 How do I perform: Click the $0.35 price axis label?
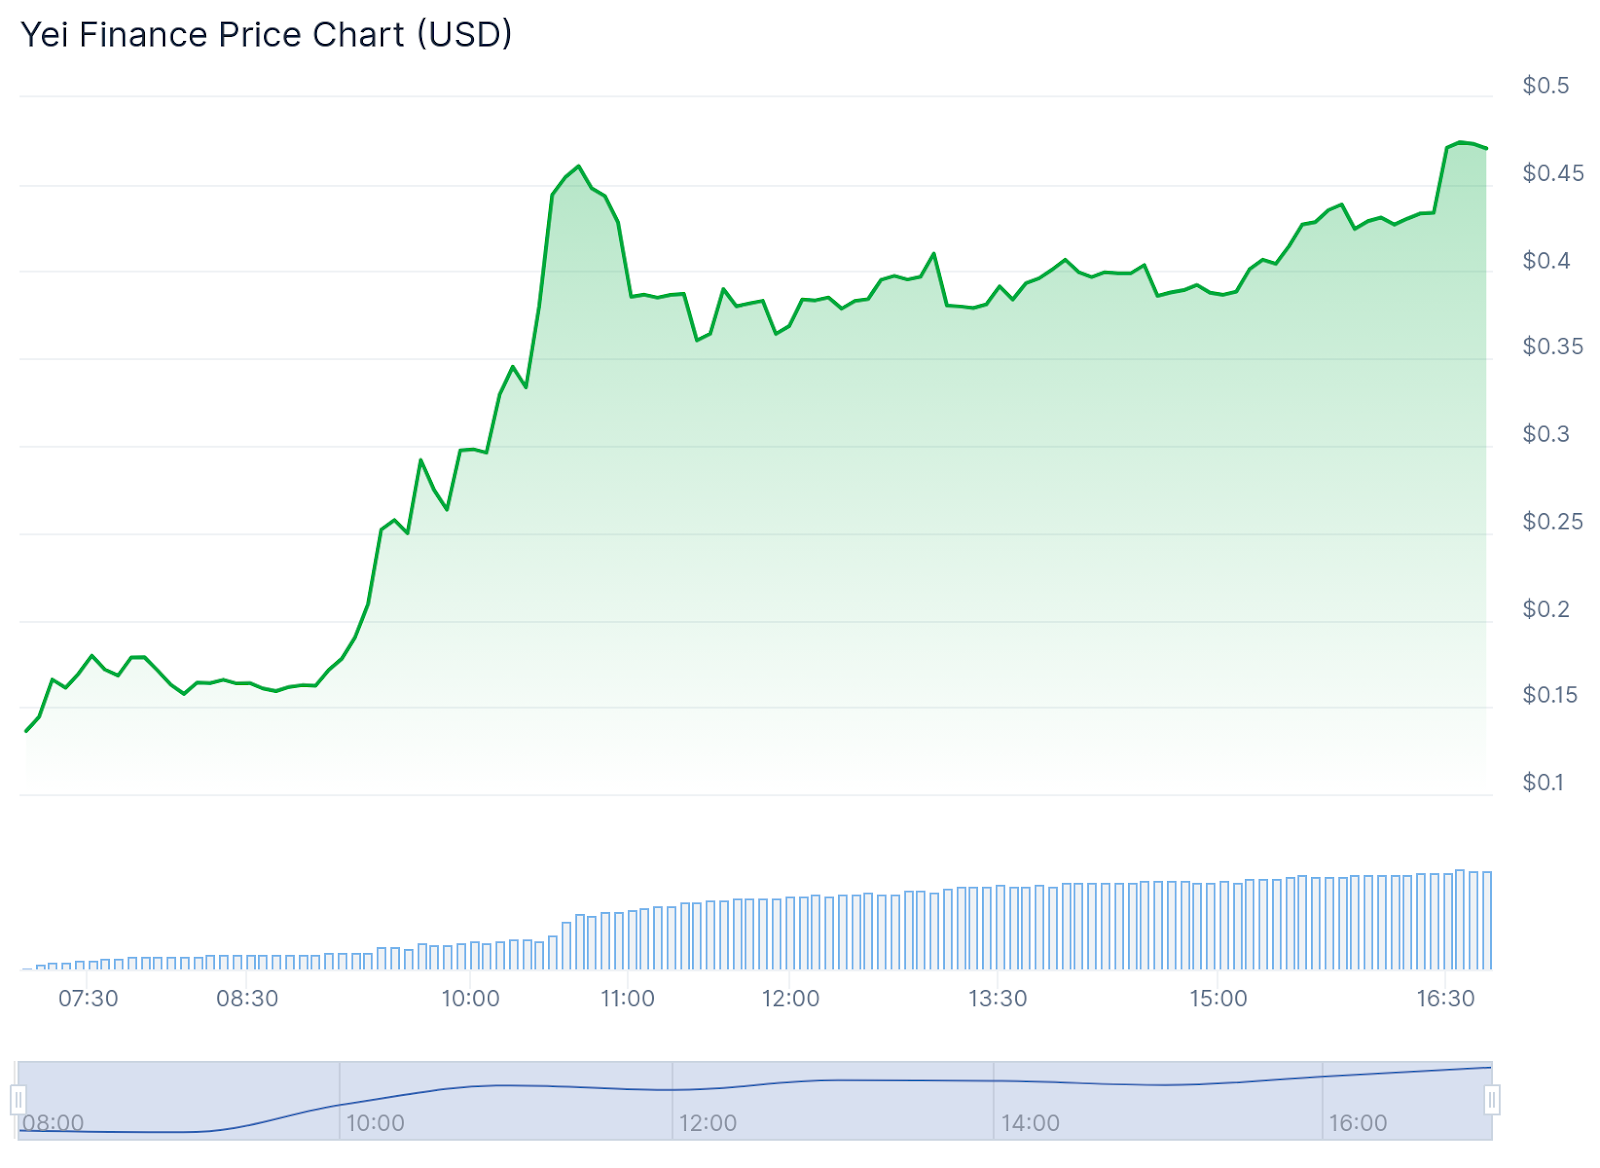1553,347
